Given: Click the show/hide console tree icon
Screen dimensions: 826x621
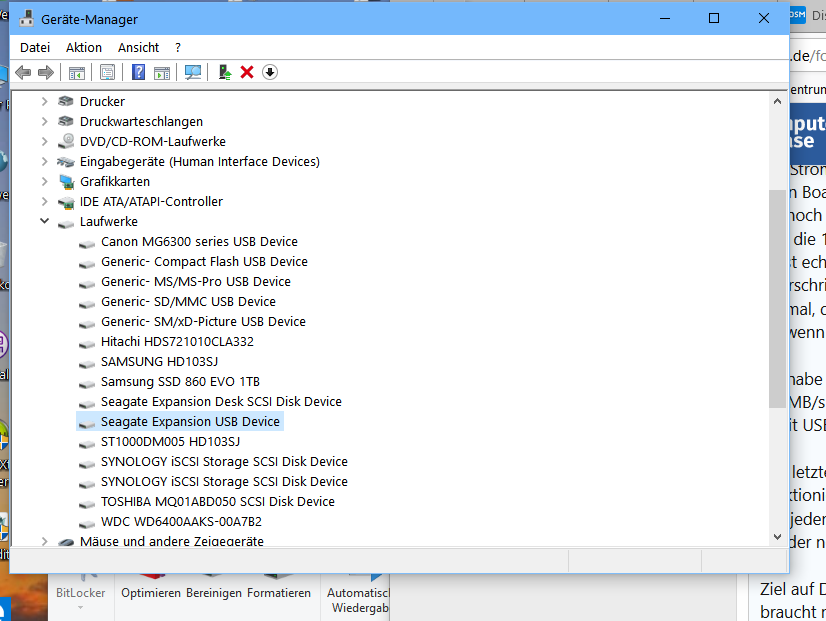Looking at the screenshot, I should coord(77,72).
